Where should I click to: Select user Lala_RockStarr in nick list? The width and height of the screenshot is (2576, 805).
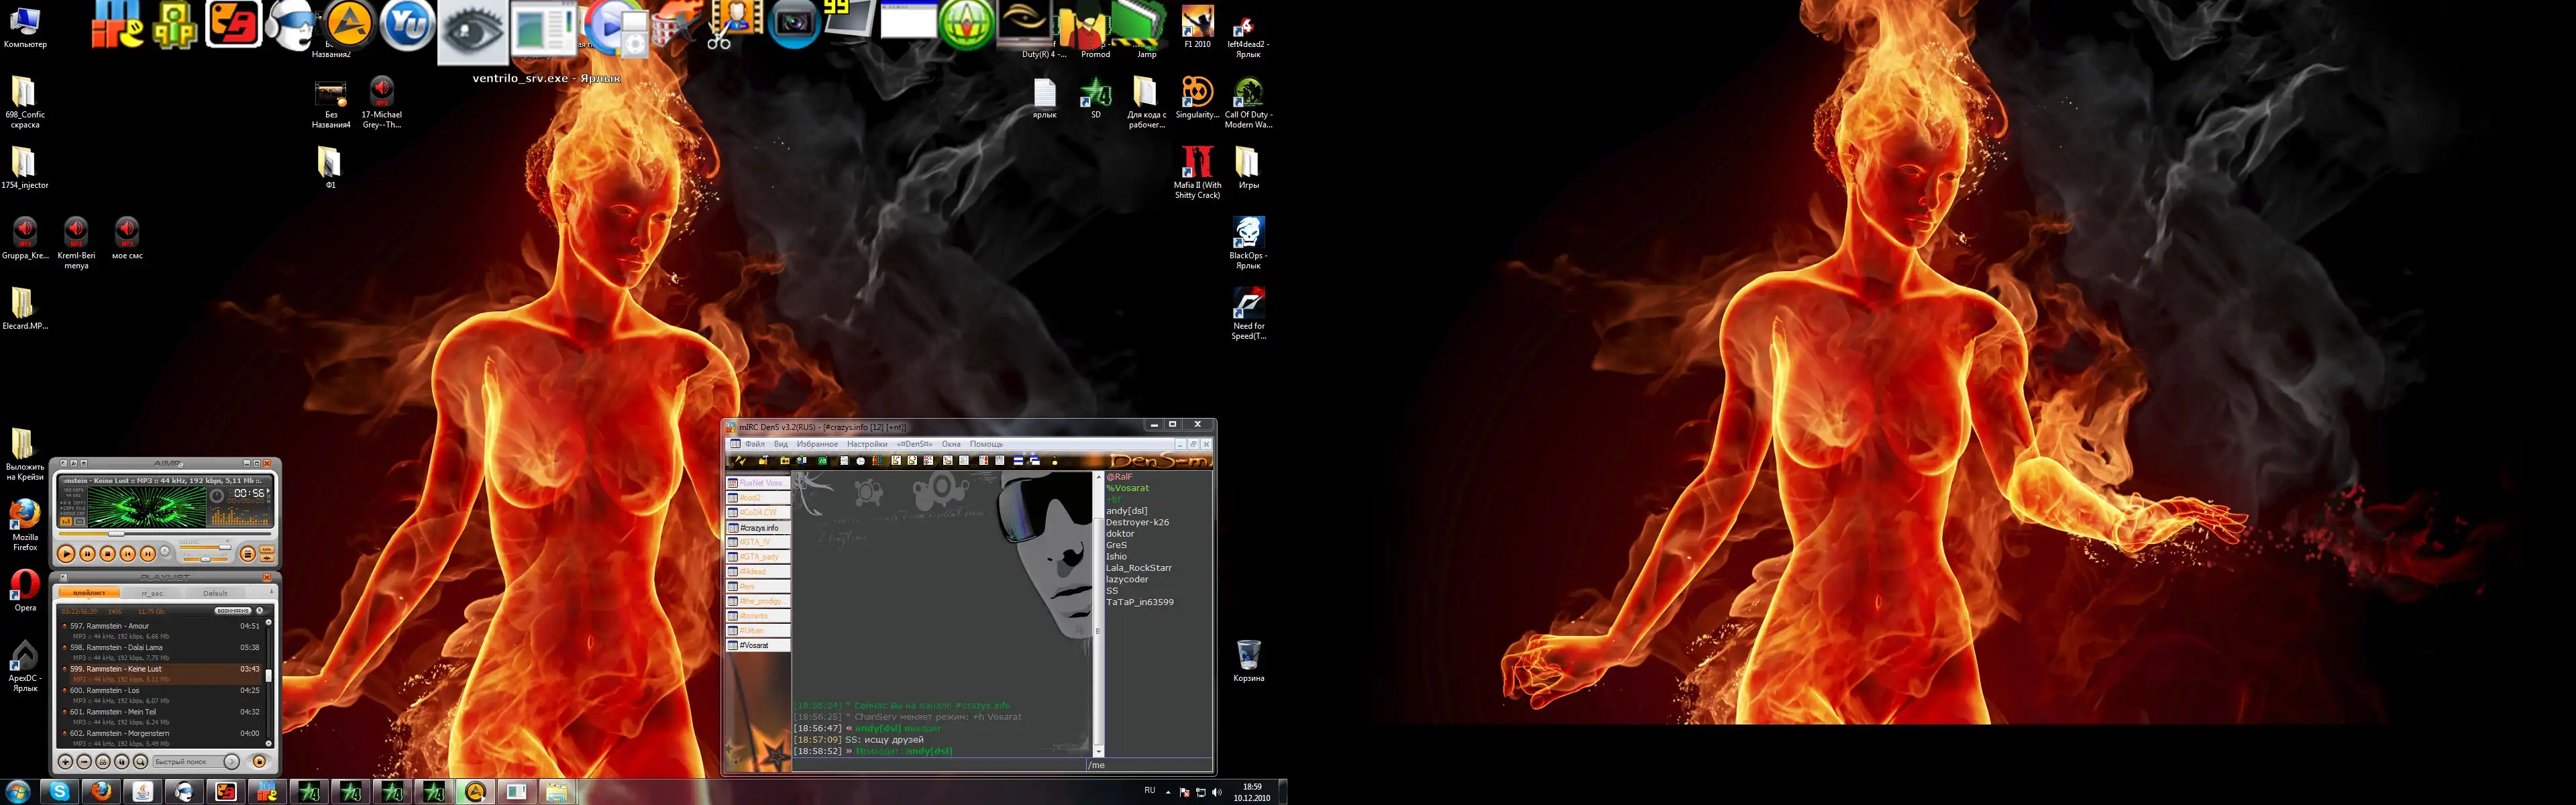(1138, 568)
